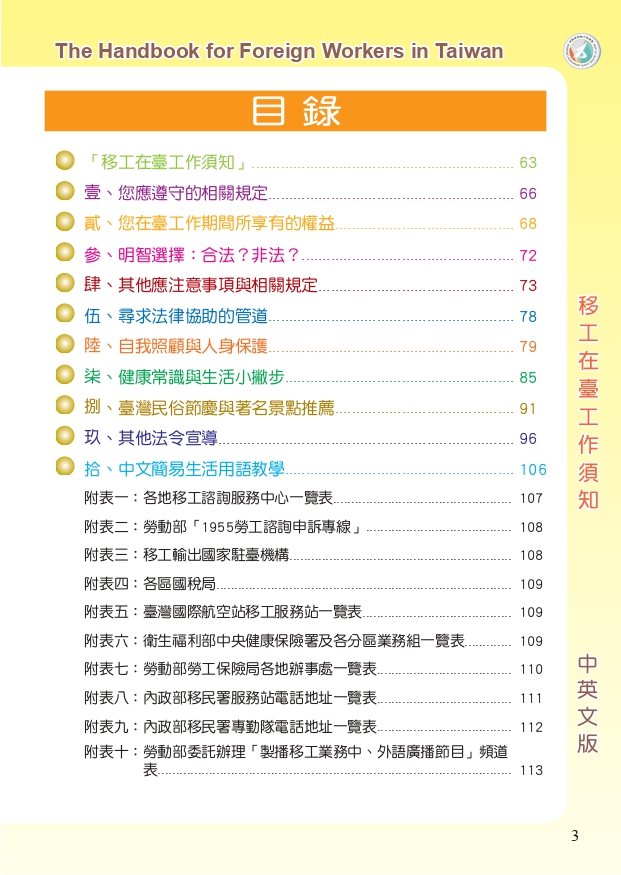Viewport: 621px width, 875px height.
Task: Click page number 85
Action: click(x=528, y=378)
